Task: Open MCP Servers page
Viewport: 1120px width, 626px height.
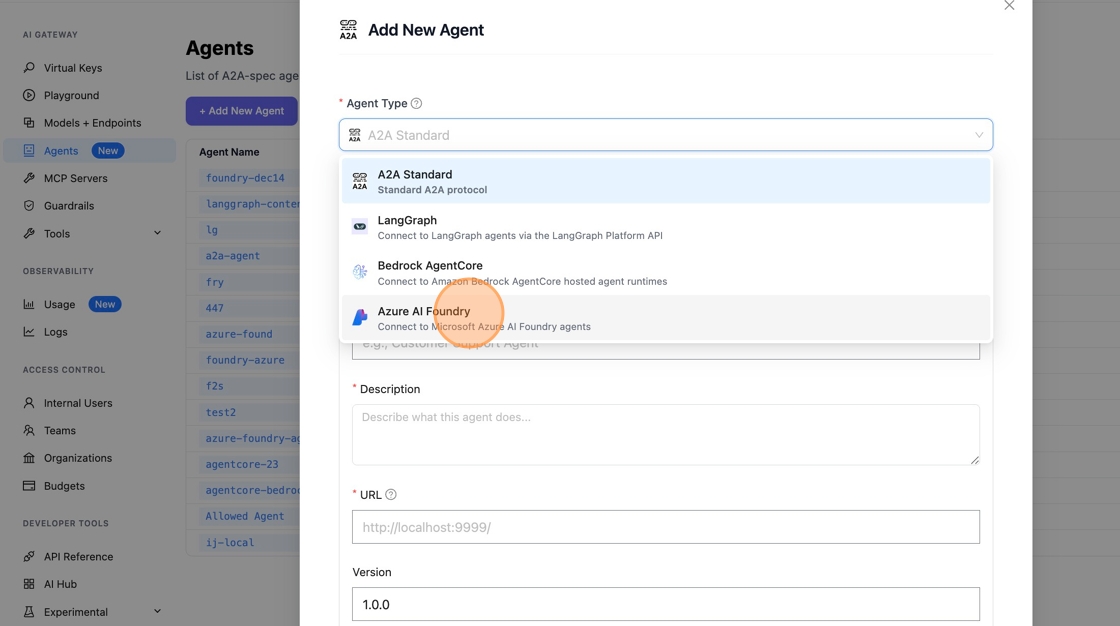Action: [76, 178]
